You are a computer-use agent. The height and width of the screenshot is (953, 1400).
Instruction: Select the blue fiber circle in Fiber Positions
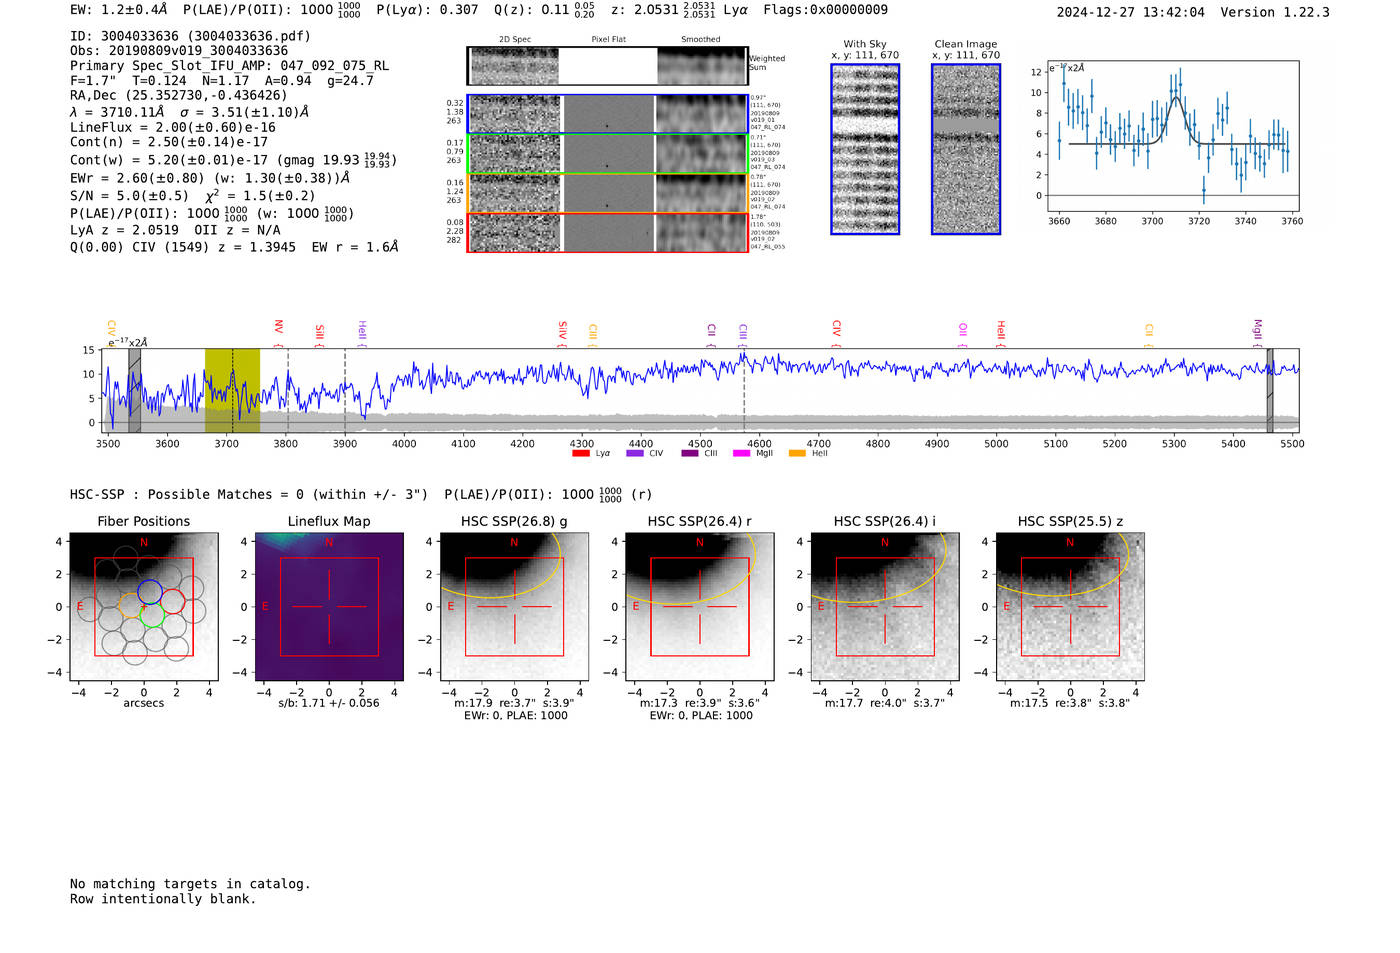150,590
